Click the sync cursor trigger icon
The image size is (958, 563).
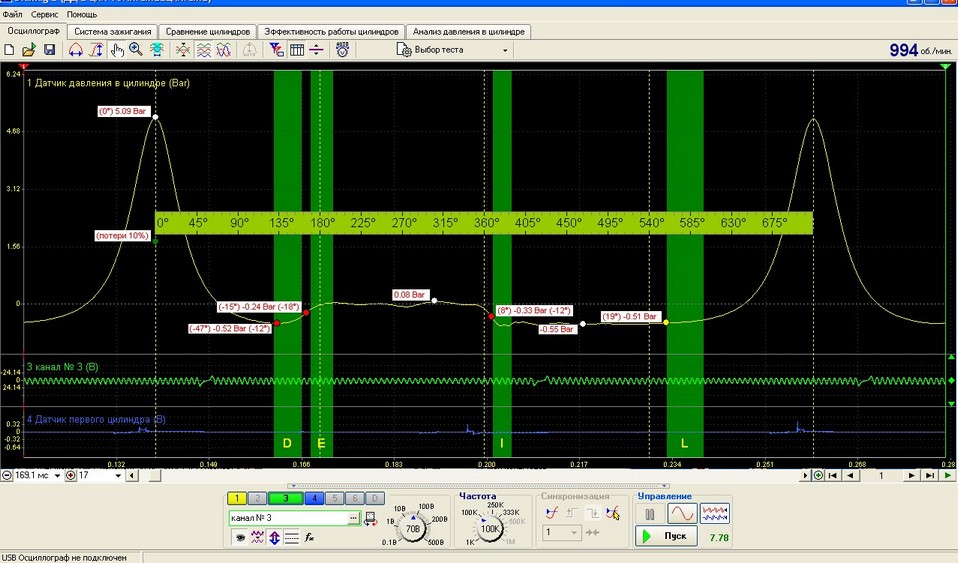pos(613,513)
